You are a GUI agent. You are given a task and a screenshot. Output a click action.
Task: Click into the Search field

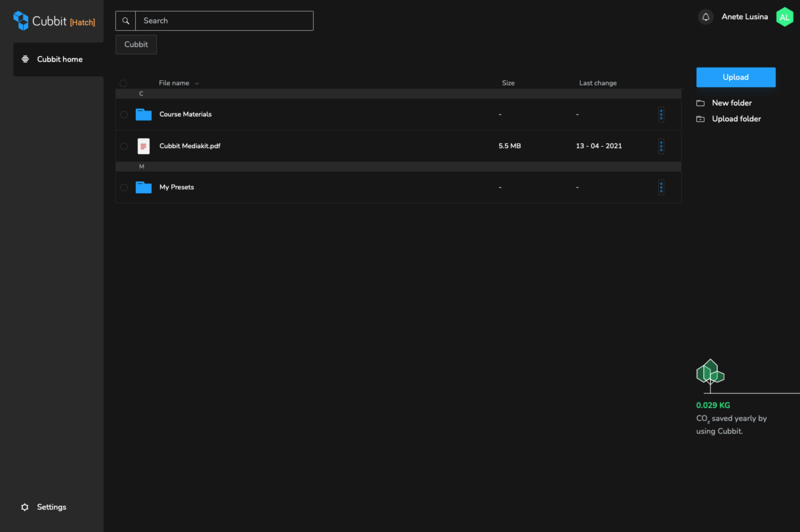coord(224,21)
